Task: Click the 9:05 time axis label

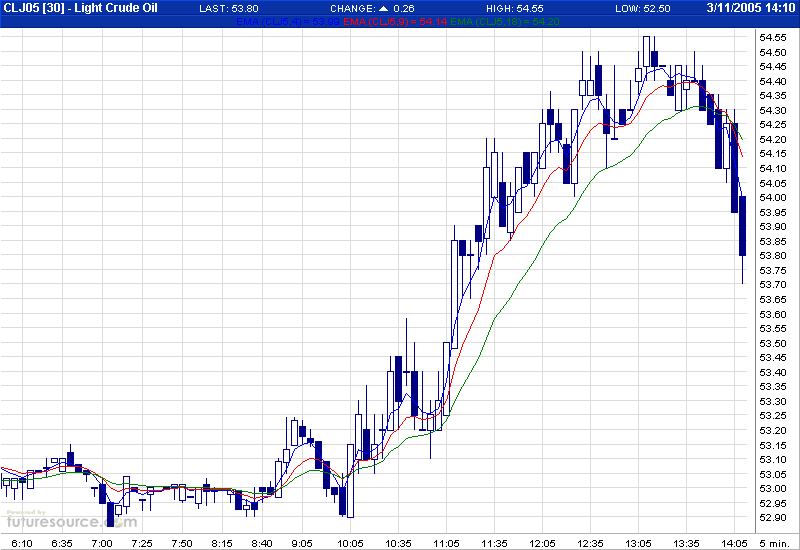Action: (x=301, y=543)
